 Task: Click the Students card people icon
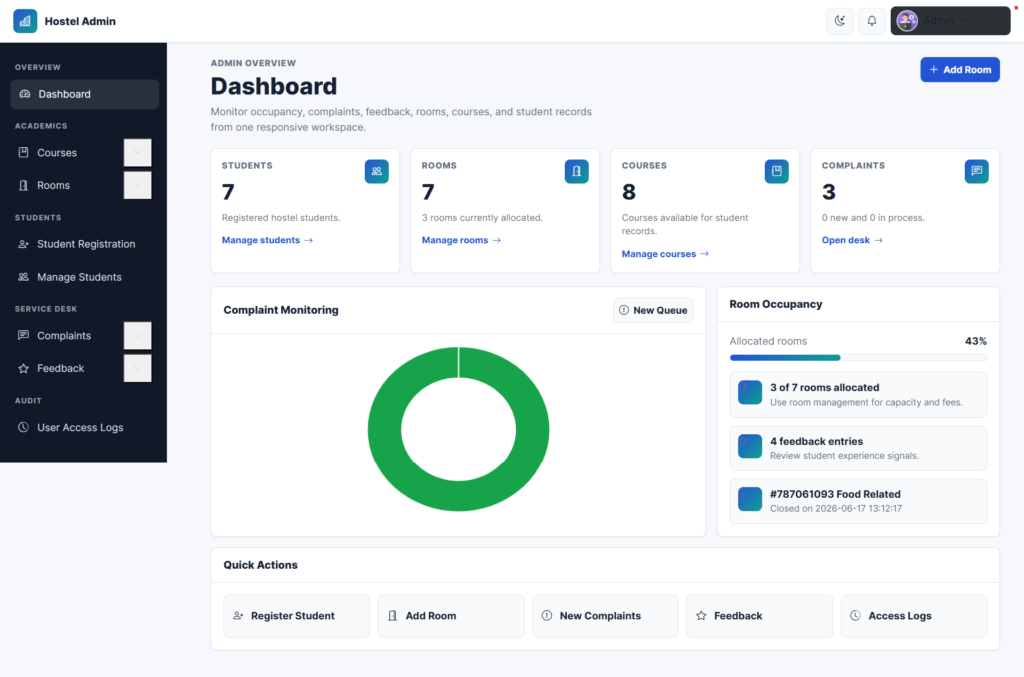click(x=377, y=171)
